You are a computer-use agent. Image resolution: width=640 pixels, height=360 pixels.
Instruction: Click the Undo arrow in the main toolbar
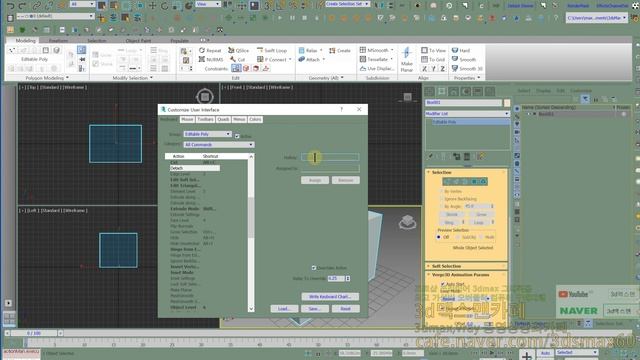[x=11, y=6]
